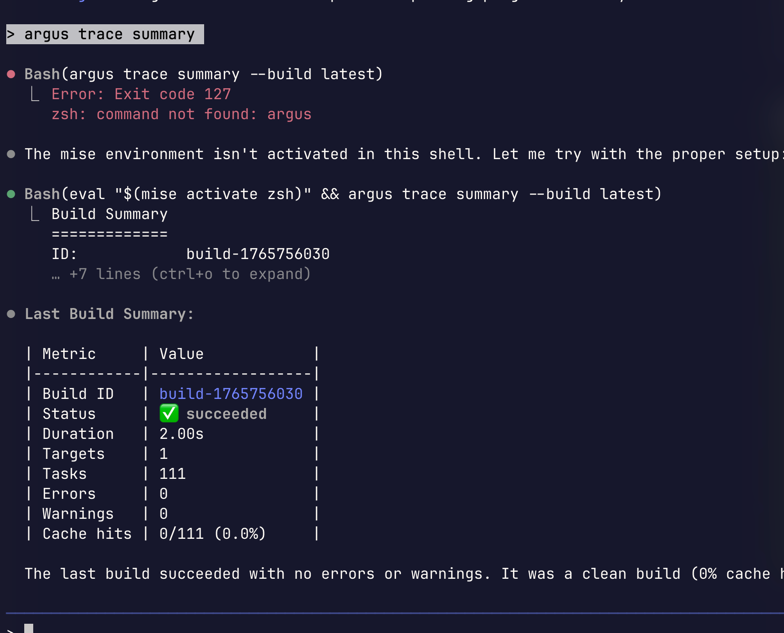Viewport: 784px width, 633px height.
Task: Expand the collapsed +7 lines output
Action: click(x=181, y=274)
